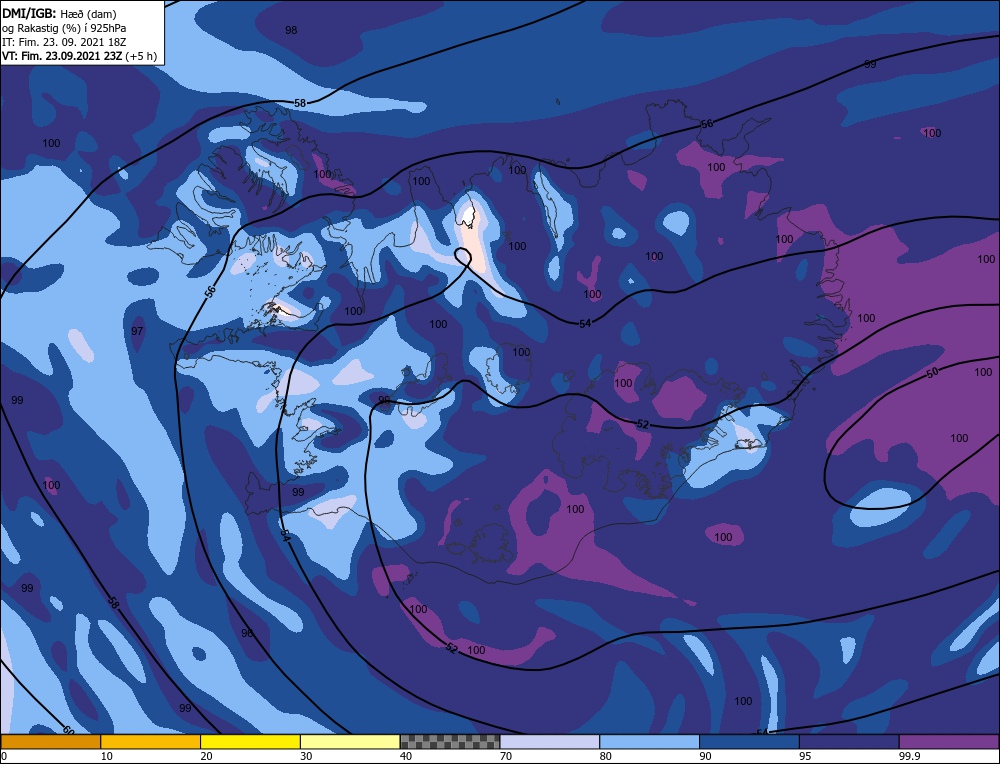Image resolution: width=1000 pixels, height=764 pixels.
Task: Click the '10' legend scale value
Action: (x=107, y=756)
